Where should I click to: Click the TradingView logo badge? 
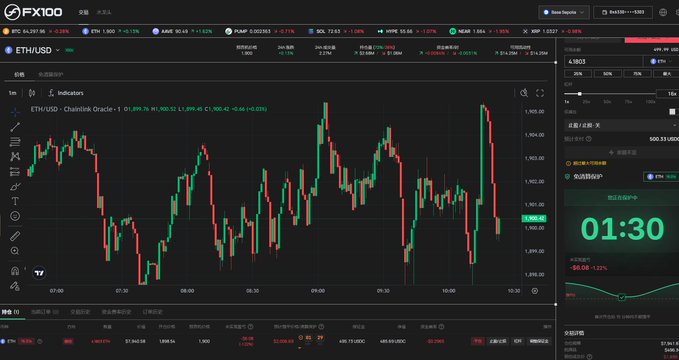[x=39, y=273]
